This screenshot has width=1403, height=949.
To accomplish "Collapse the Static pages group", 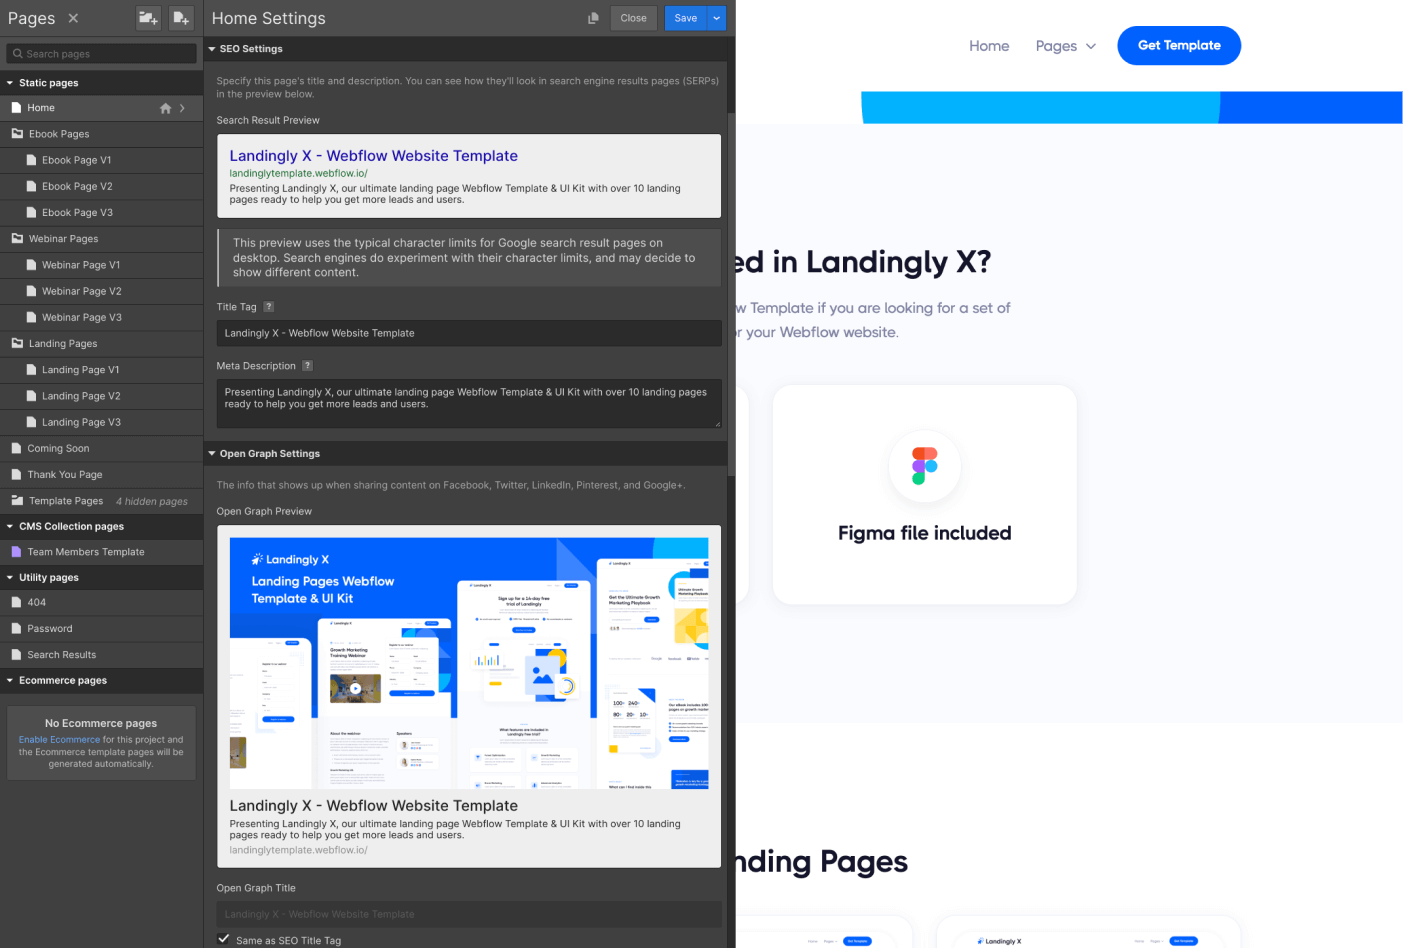I will coord(10,83).
